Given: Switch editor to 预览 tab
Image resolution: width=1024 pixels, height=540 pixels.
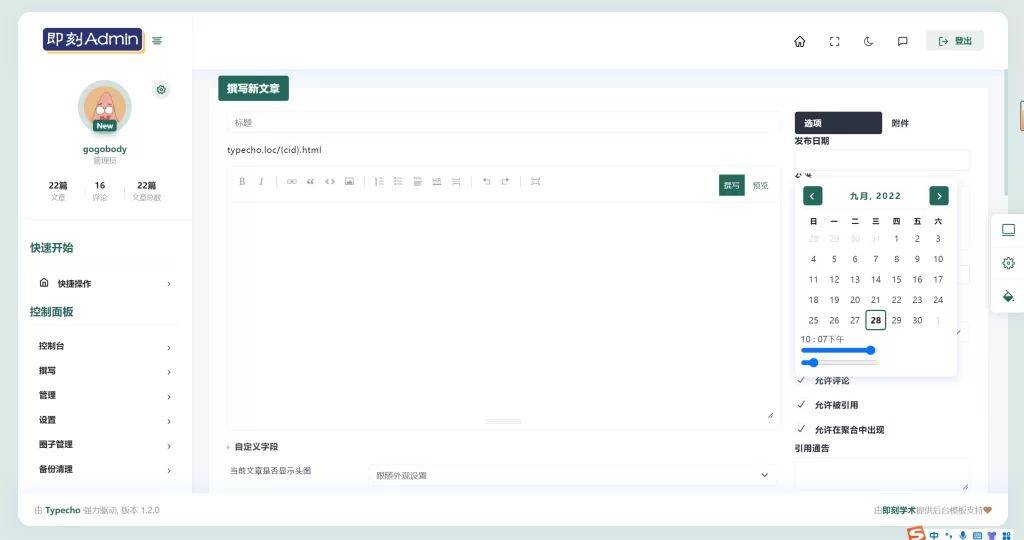Looking at the screenshot, I should [x=761, y=185].
